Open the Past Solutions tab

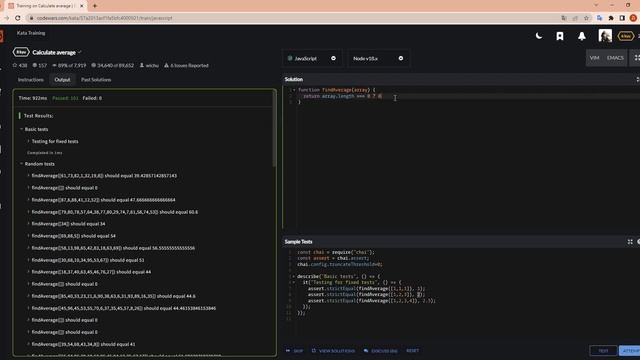click(x=96, y=80)
